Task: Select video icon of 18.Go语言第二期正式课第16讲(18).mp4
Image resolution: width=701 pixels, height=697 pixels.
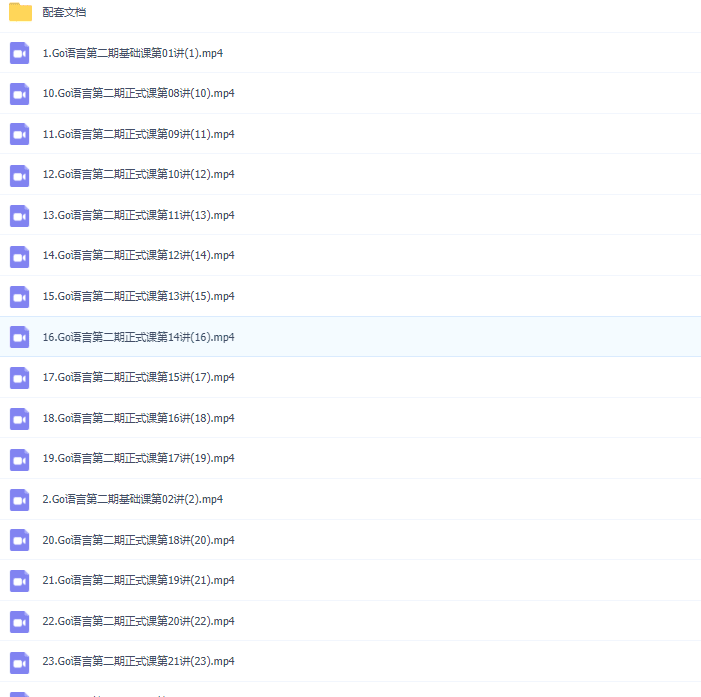Action: [20, 418]
